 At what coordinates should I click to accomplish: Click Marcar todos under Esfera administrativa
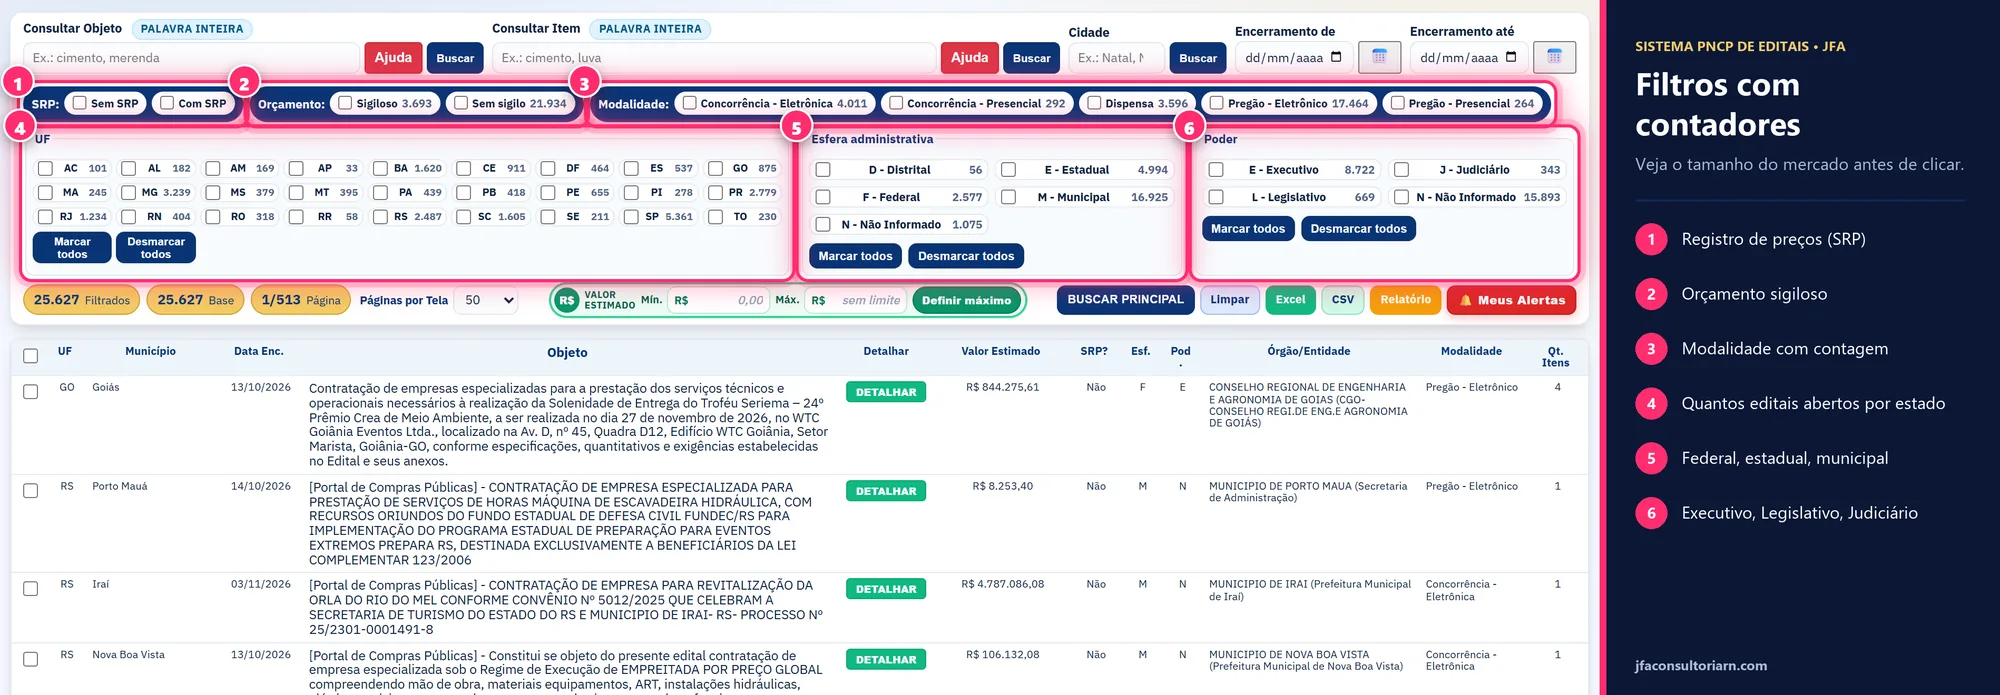click(855, 256)
